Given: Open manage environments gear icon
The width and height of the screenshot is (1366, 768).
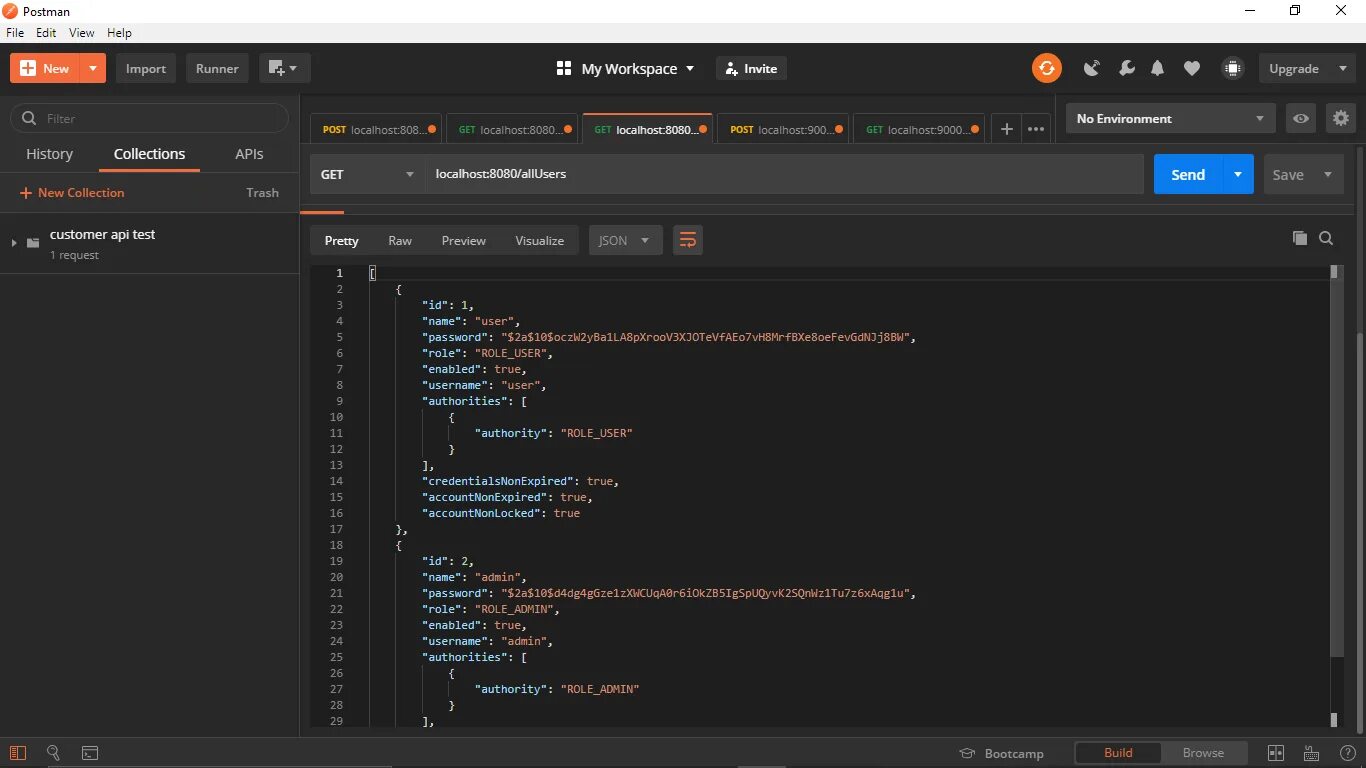Looking at the screenshot, I should click(1341, 118).
